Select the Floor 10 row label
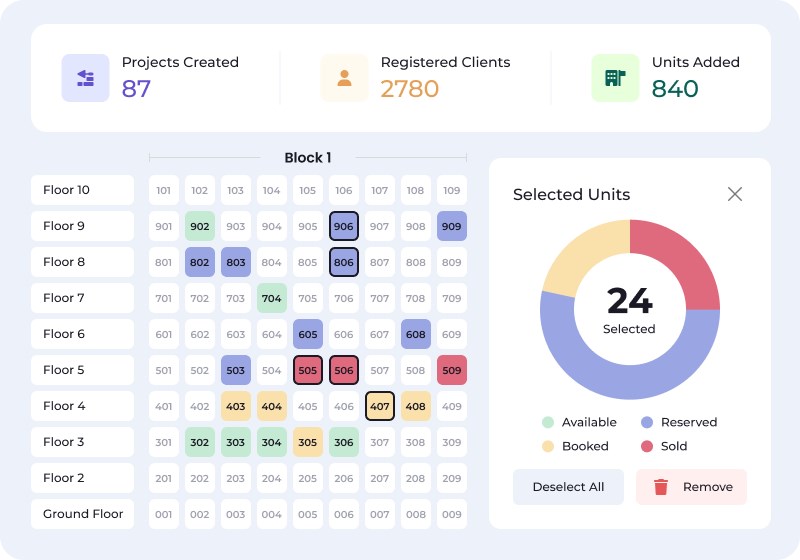800x560 pixels. point(82,190)
